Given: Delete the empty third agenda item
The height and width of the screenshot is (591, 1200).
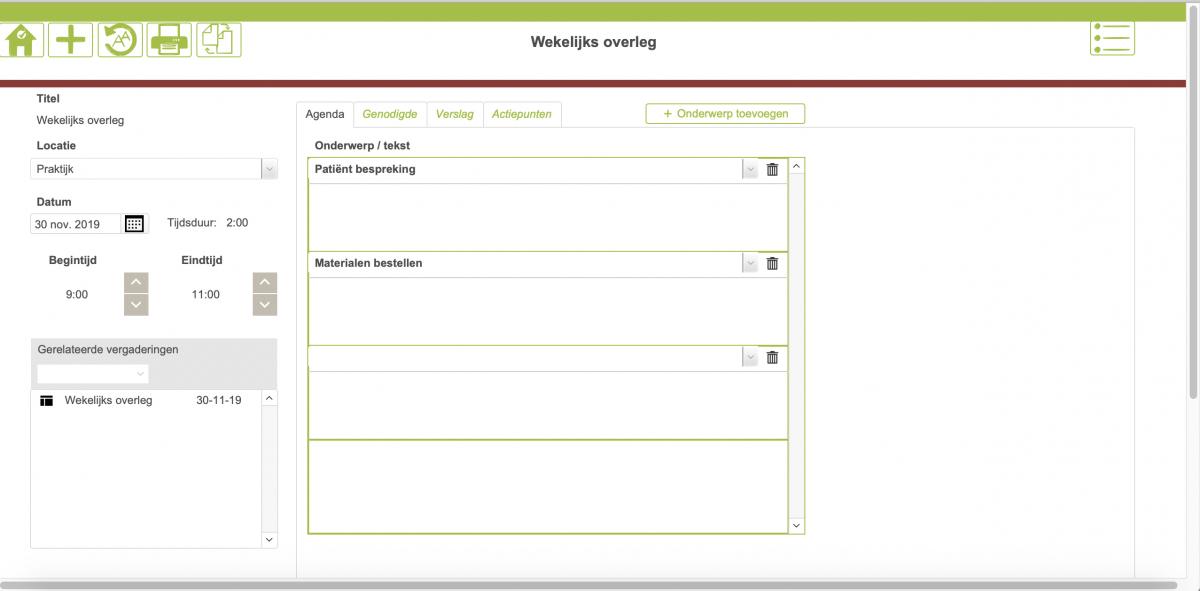Looking at the screenshot, I should 772,357.
